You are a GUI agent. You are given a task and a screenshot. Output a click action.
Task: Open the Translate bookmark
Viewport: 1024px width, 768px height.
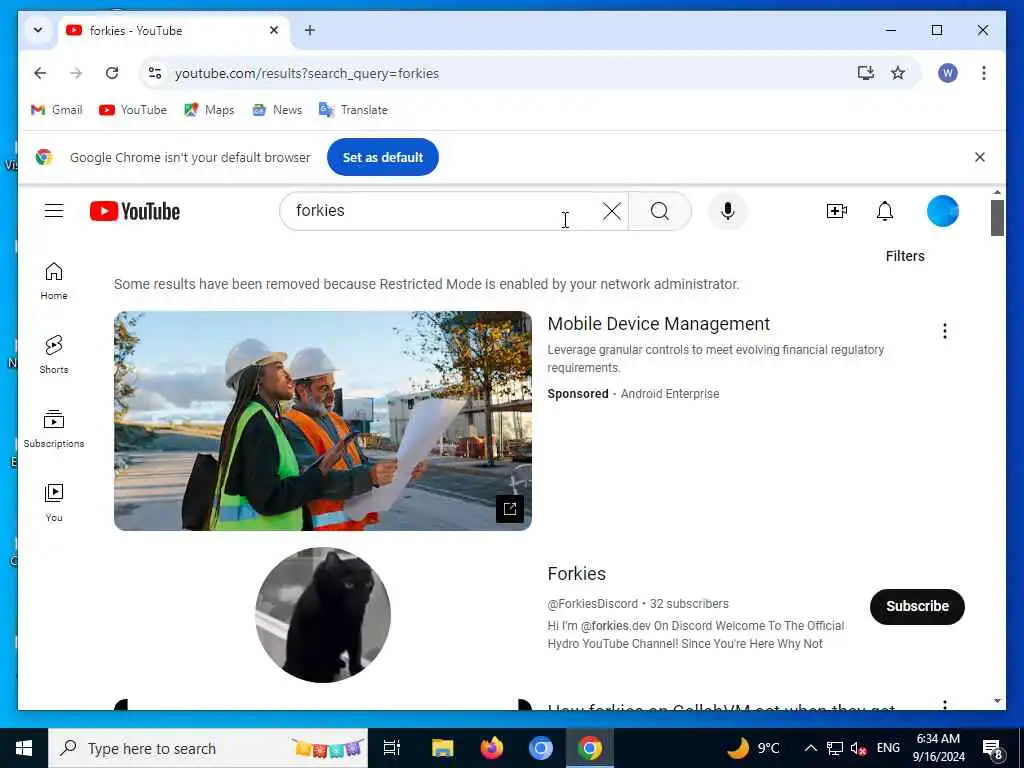coord(353,110)
